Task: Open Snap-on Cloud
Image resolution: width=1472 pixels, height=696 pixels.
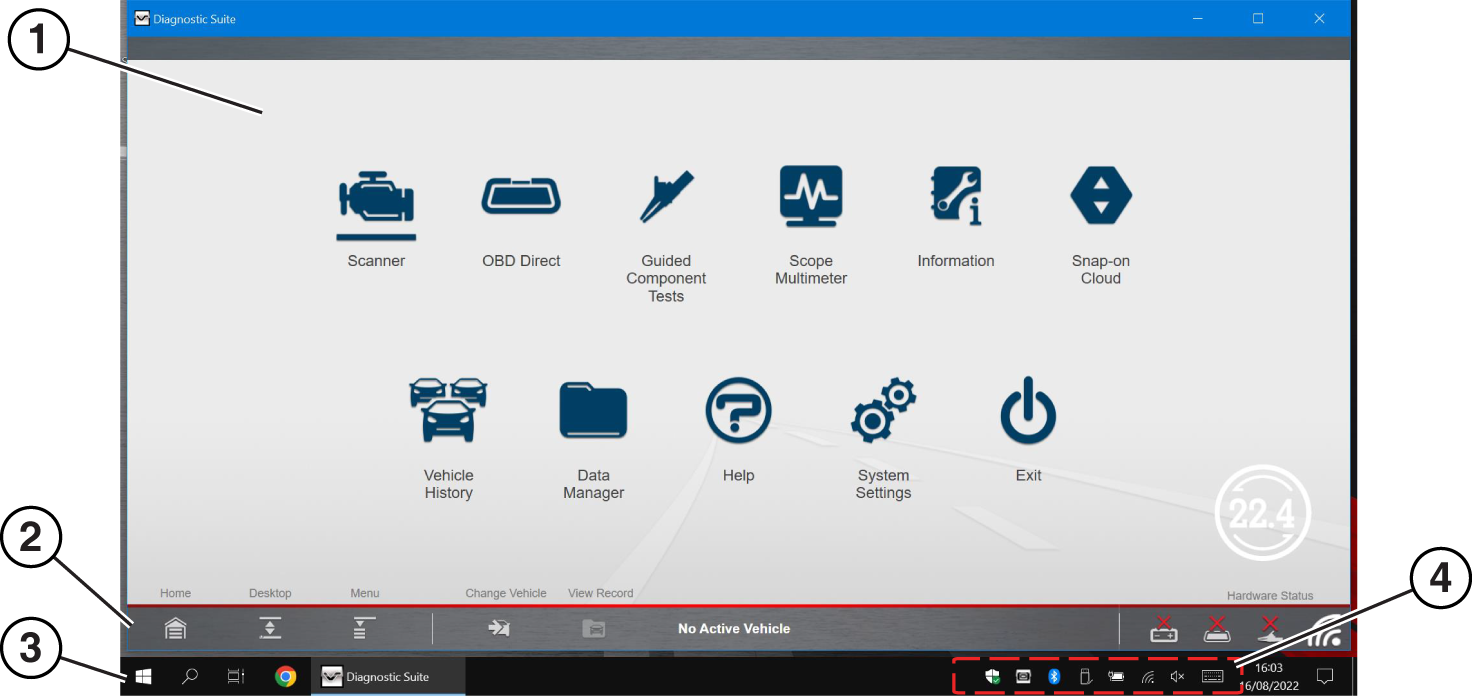Action: coord(1101,197)
